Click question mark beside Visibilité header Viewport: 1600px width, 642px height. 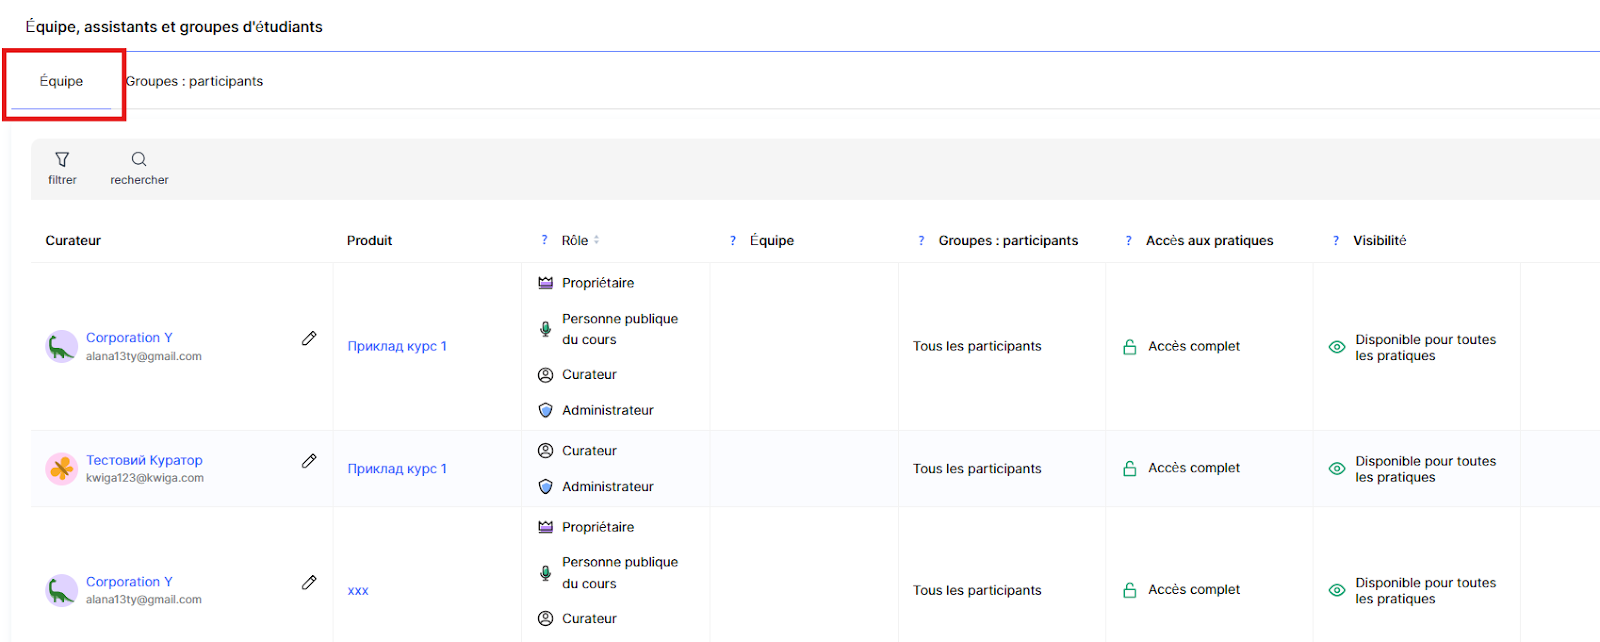[x=1336, y=240]
